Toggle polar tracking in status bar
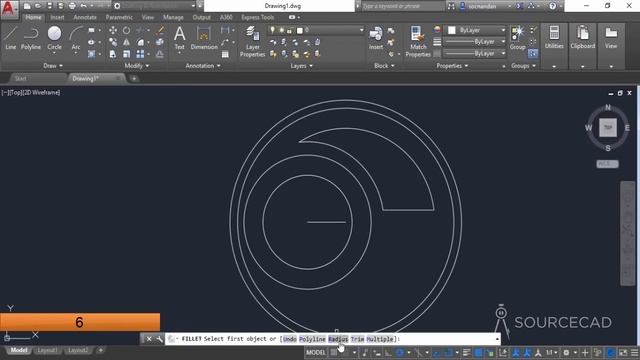Image resolution: width=640 pixels, height=360 pixels. coord(400,353)
